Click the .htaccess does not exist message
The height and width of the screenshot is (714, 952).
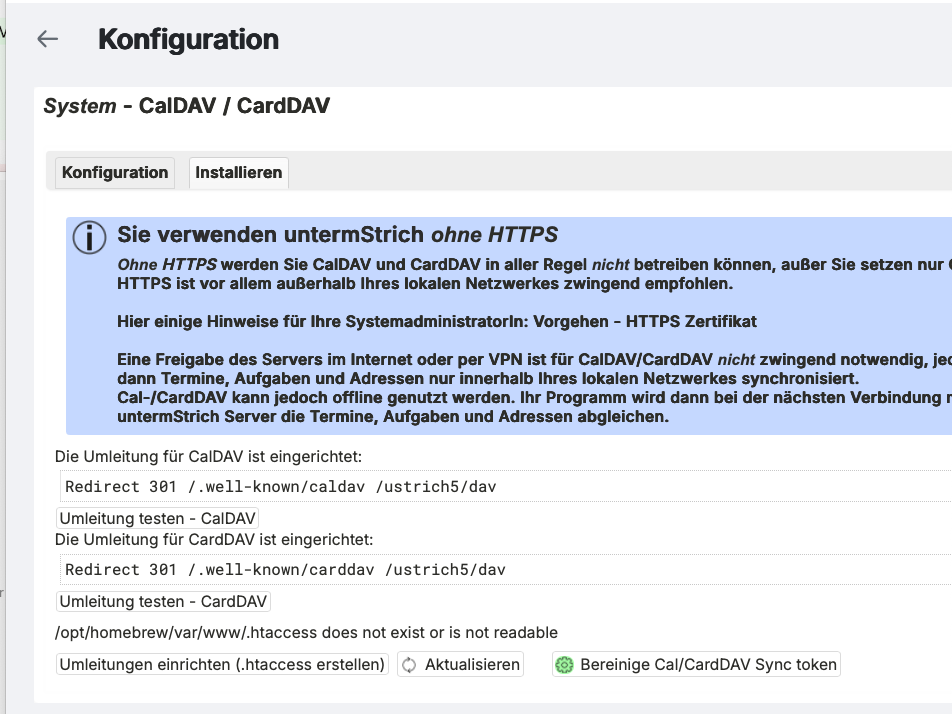click(306, 632)
